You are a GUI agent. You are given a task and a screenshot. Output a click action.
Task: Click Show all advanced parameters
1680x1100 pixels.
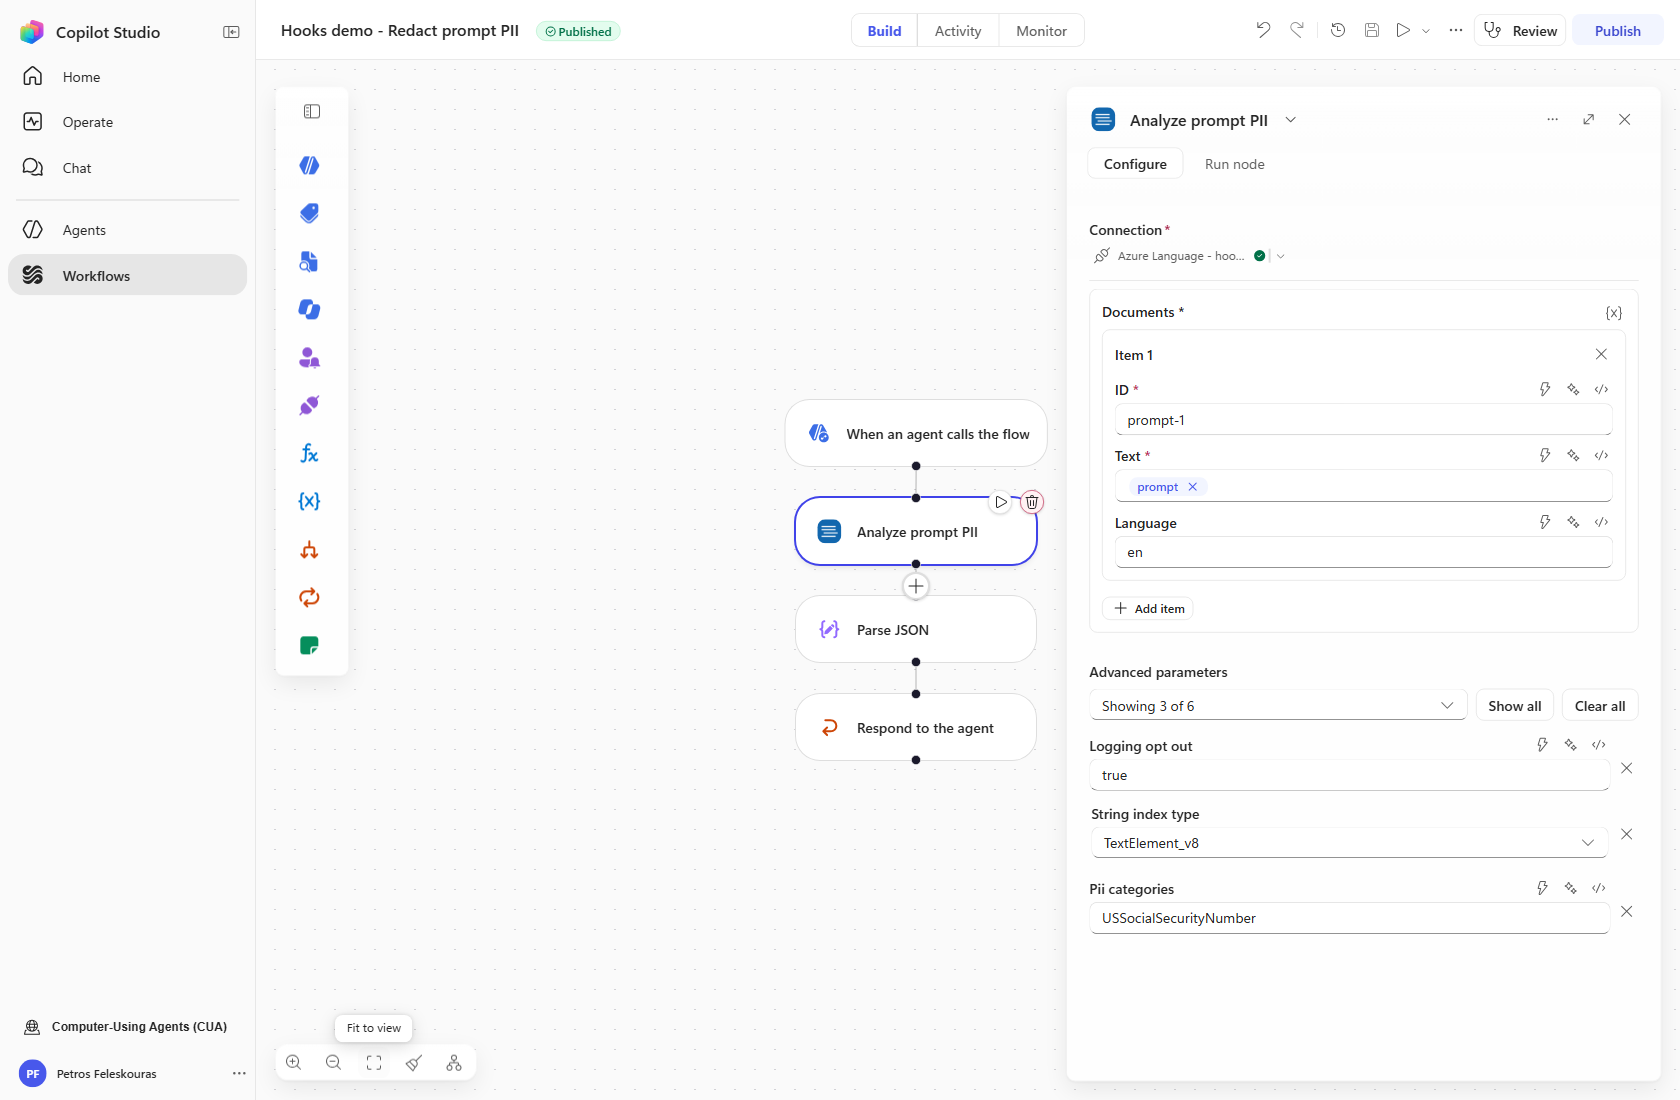coord(1515,705)
